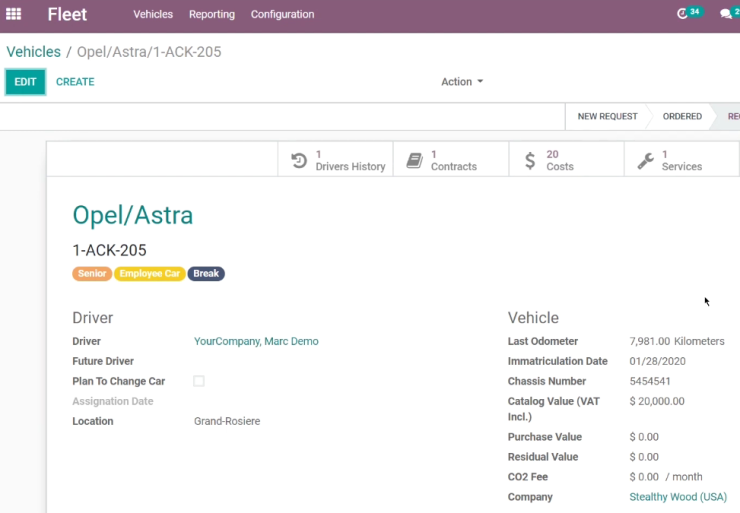Click the Drivers History clock icon
740x513 pixels.
click(299, 160)
